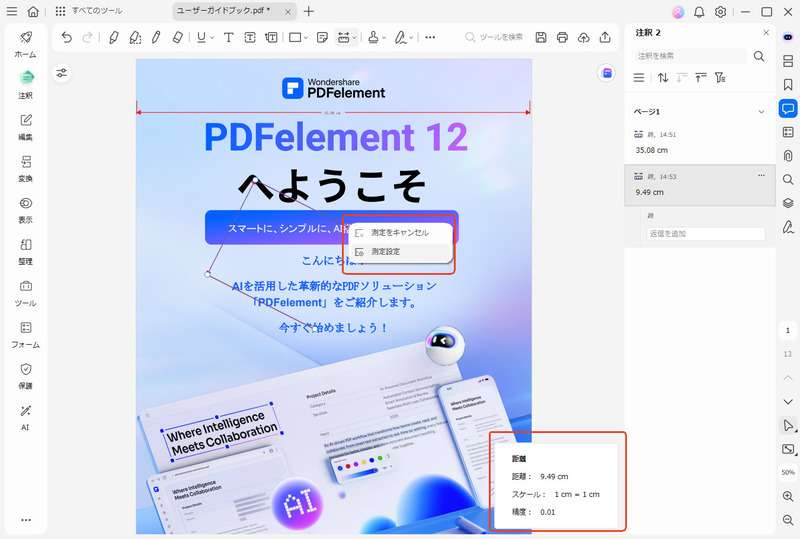Select the Stamp tool
This screenshot has height=539, width=800.
373,37
